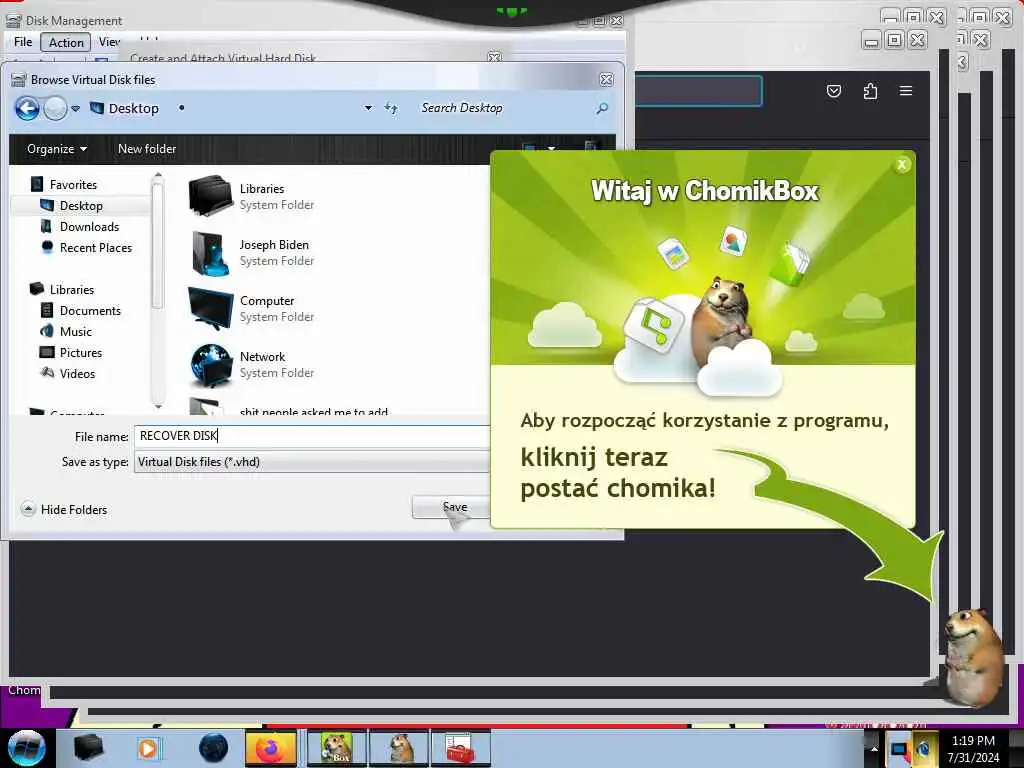Select the Libraries node in navigation pane

pyautogui.click(x=72, y=289)
